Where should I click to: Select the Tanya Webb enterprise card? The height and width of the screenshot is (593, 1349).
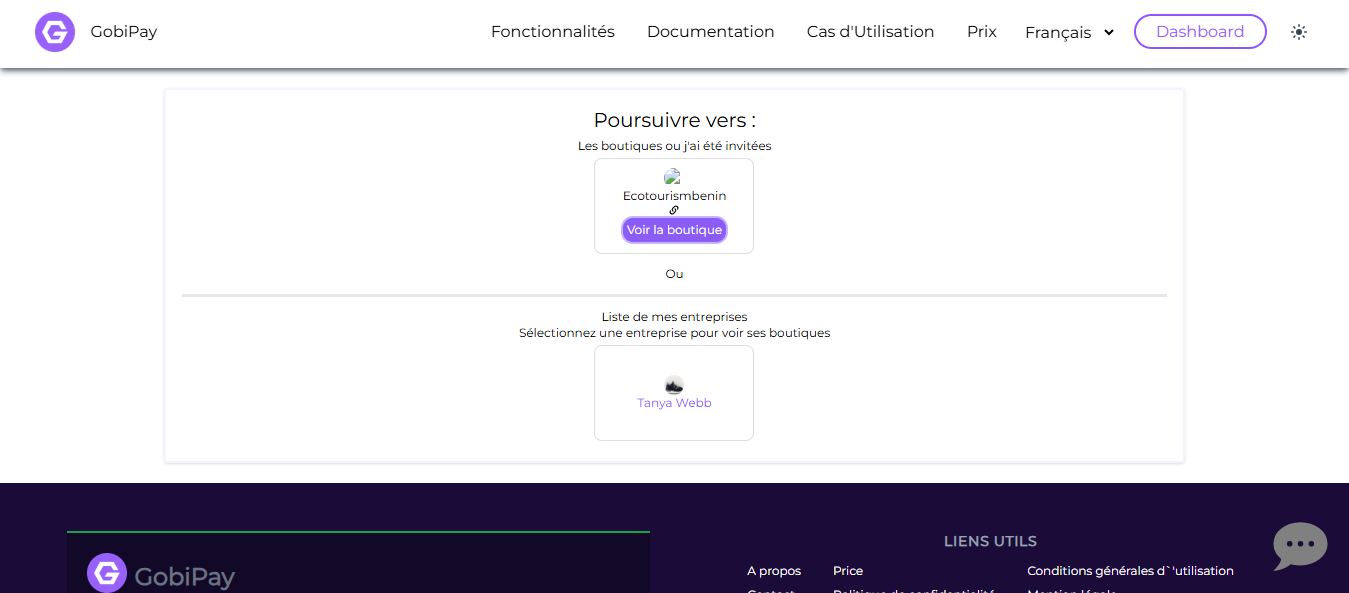point(673,392)
